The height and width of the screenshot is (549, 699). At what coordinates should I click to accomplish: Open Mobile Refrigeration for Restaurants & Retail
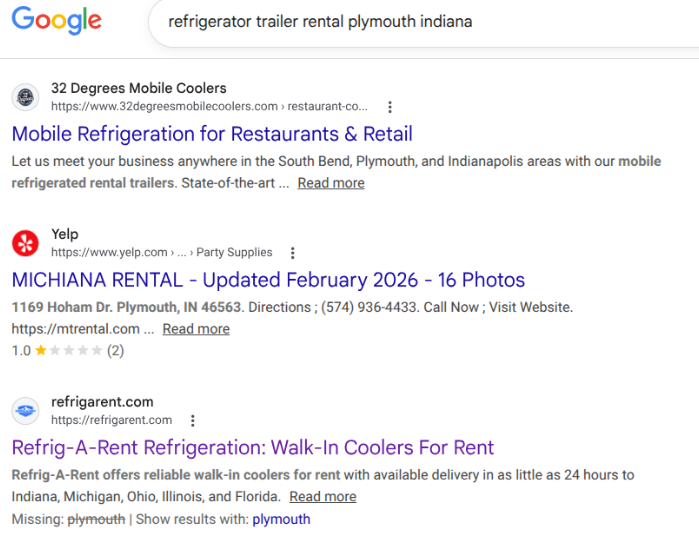pos(212,134)
